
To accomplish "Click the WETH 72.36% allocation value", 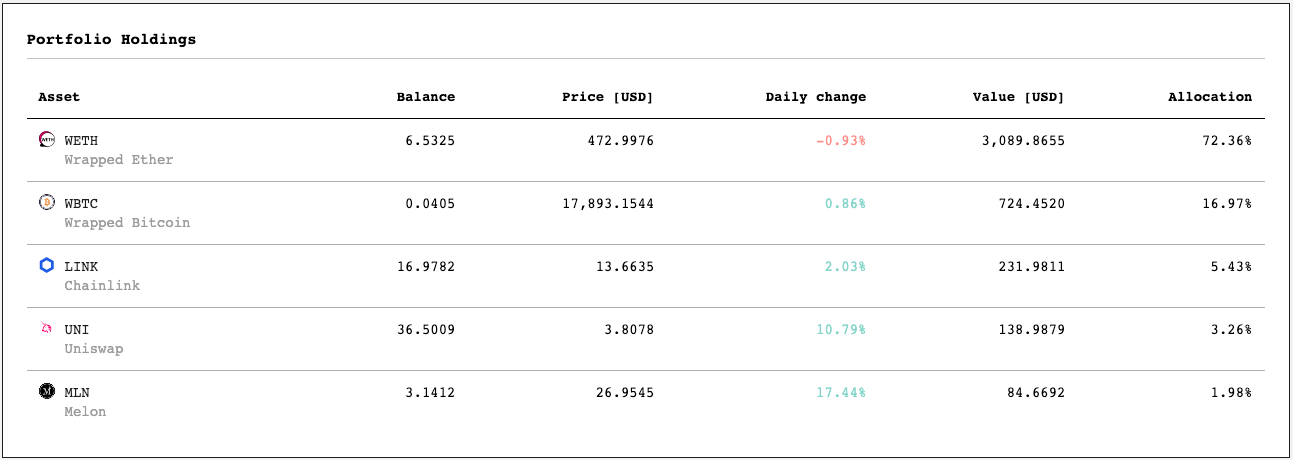I will [x=1227, y=140].
